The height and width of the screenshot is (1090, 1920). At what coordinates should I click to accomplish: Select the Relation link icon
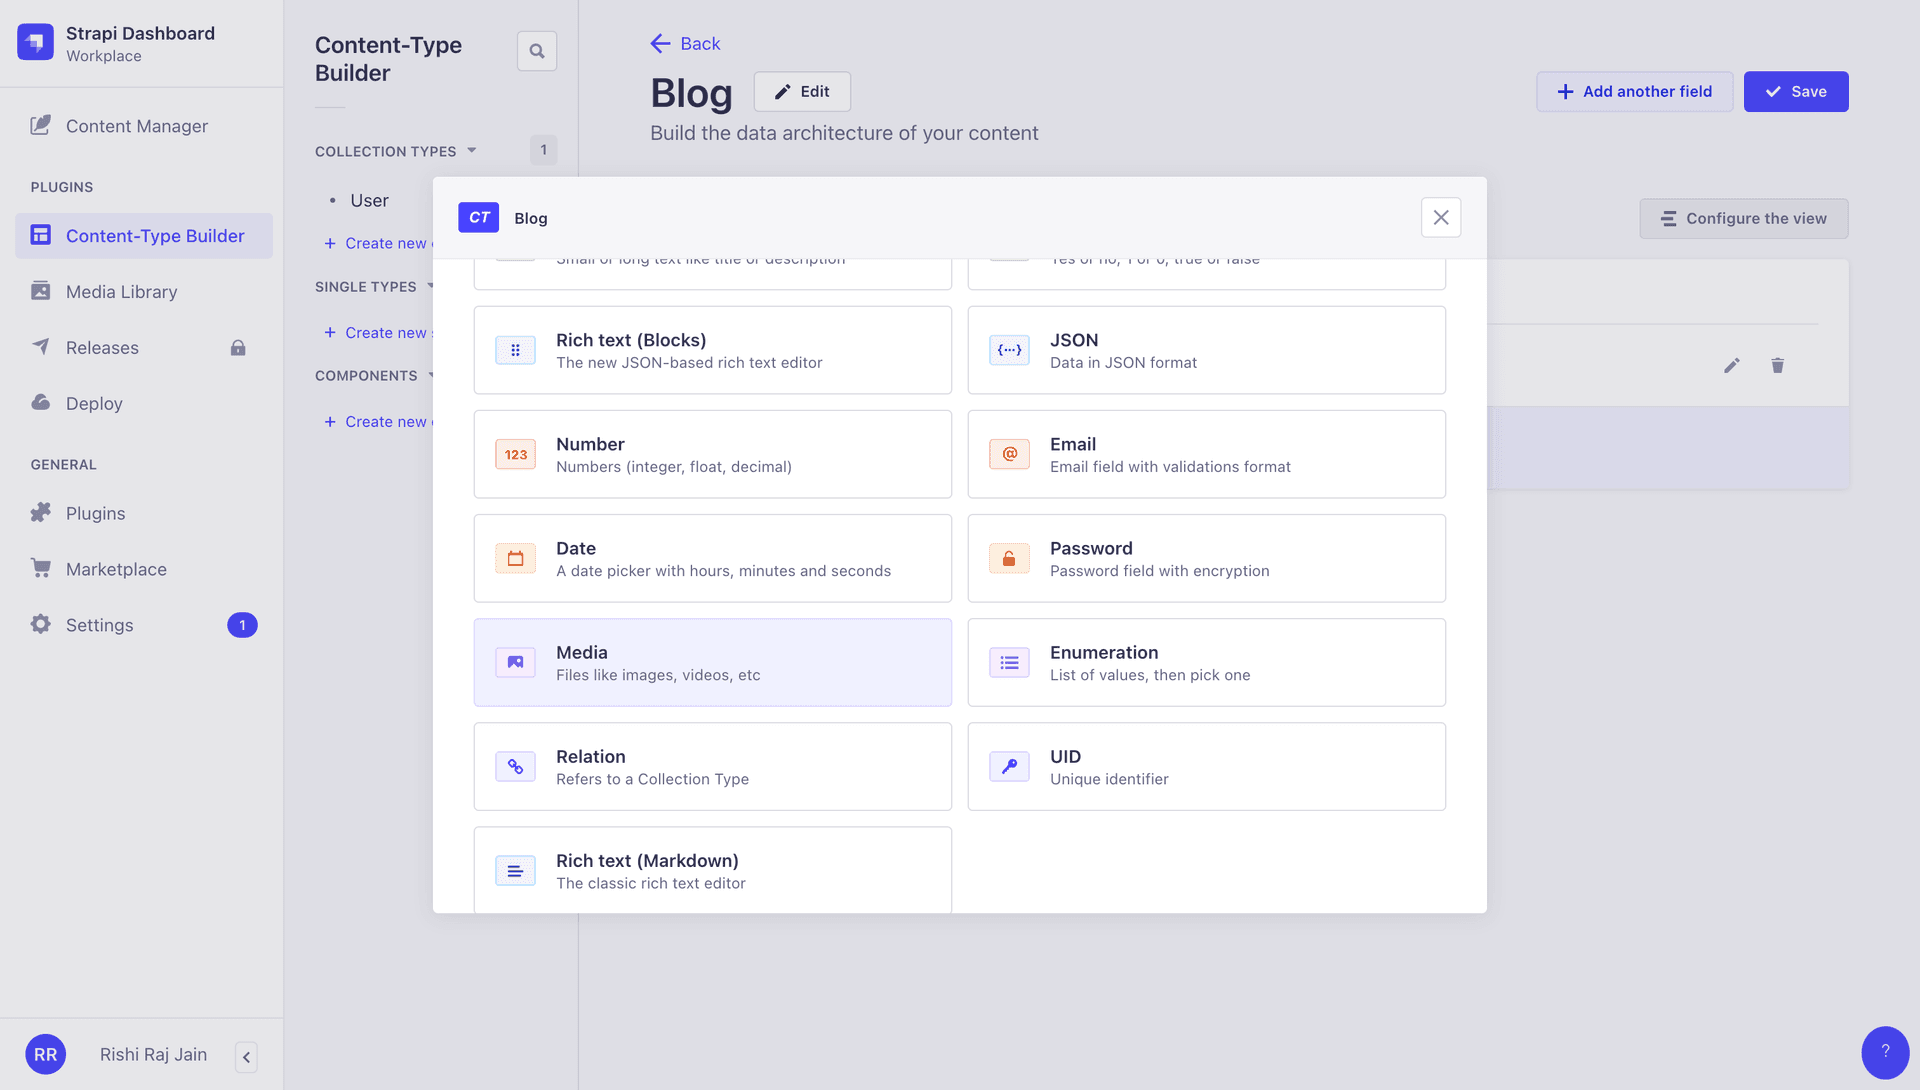(x=515, y=767)
